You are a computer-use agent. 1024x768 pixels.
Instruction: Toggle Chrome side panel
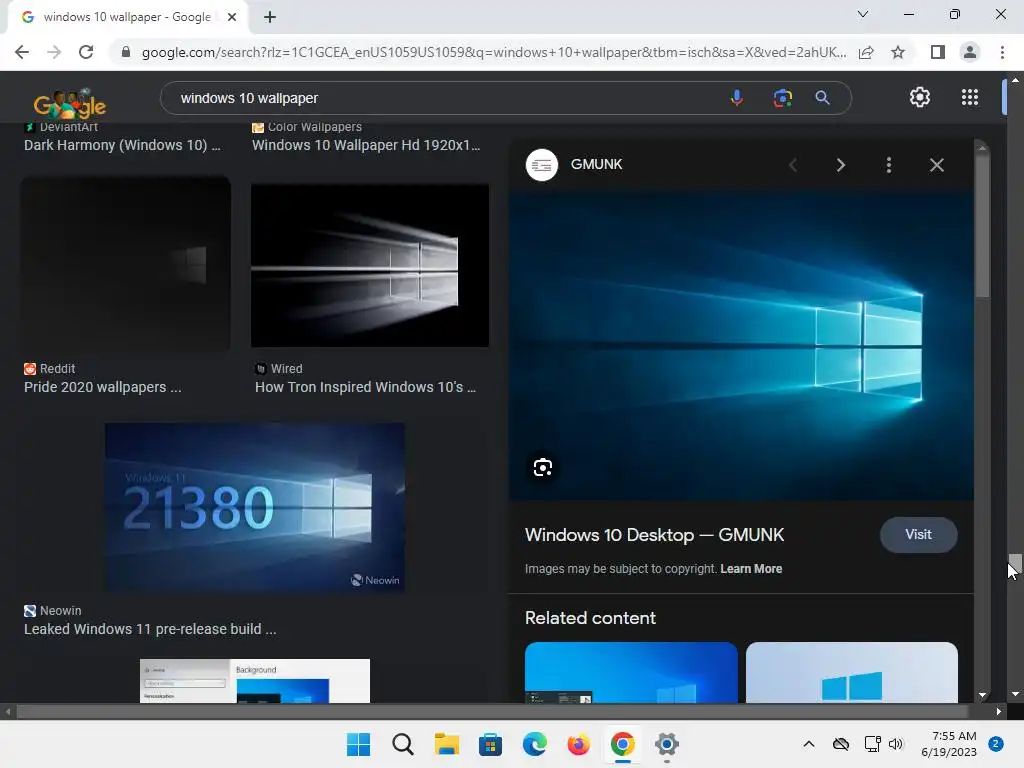pyautogui.click(x=937, y=52)
